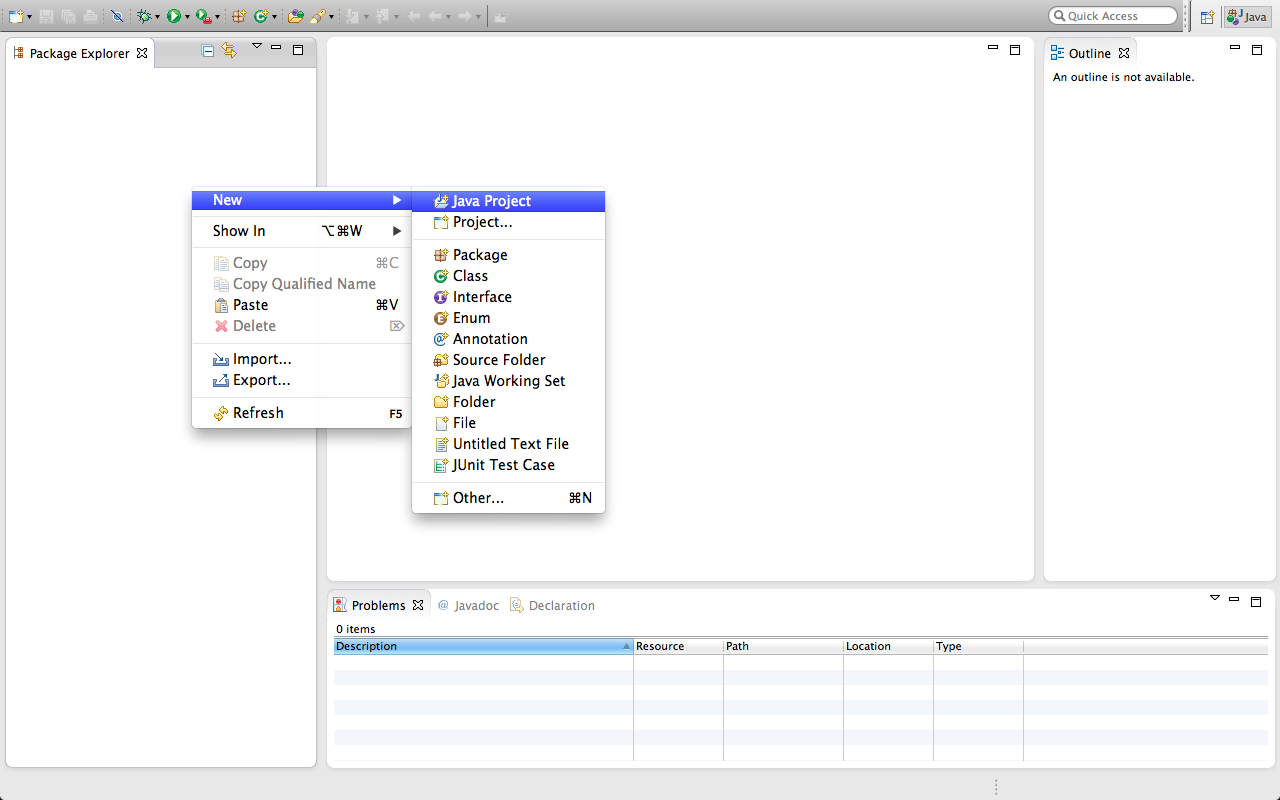This screenshot has height=800, width=1280.
Task: Select the Java perspective button
Action: [1246, 16]
